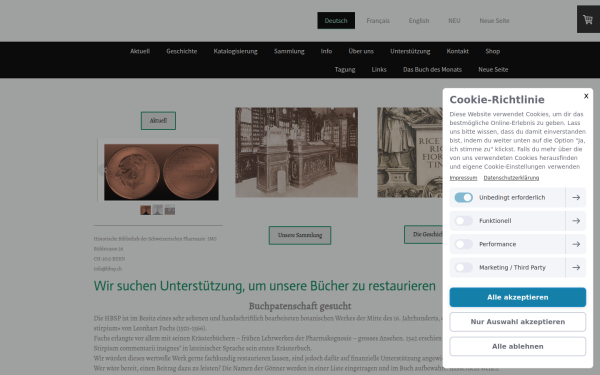Open the Datenschutzerklärung link
600x375 pixels.
coord(511,178)
